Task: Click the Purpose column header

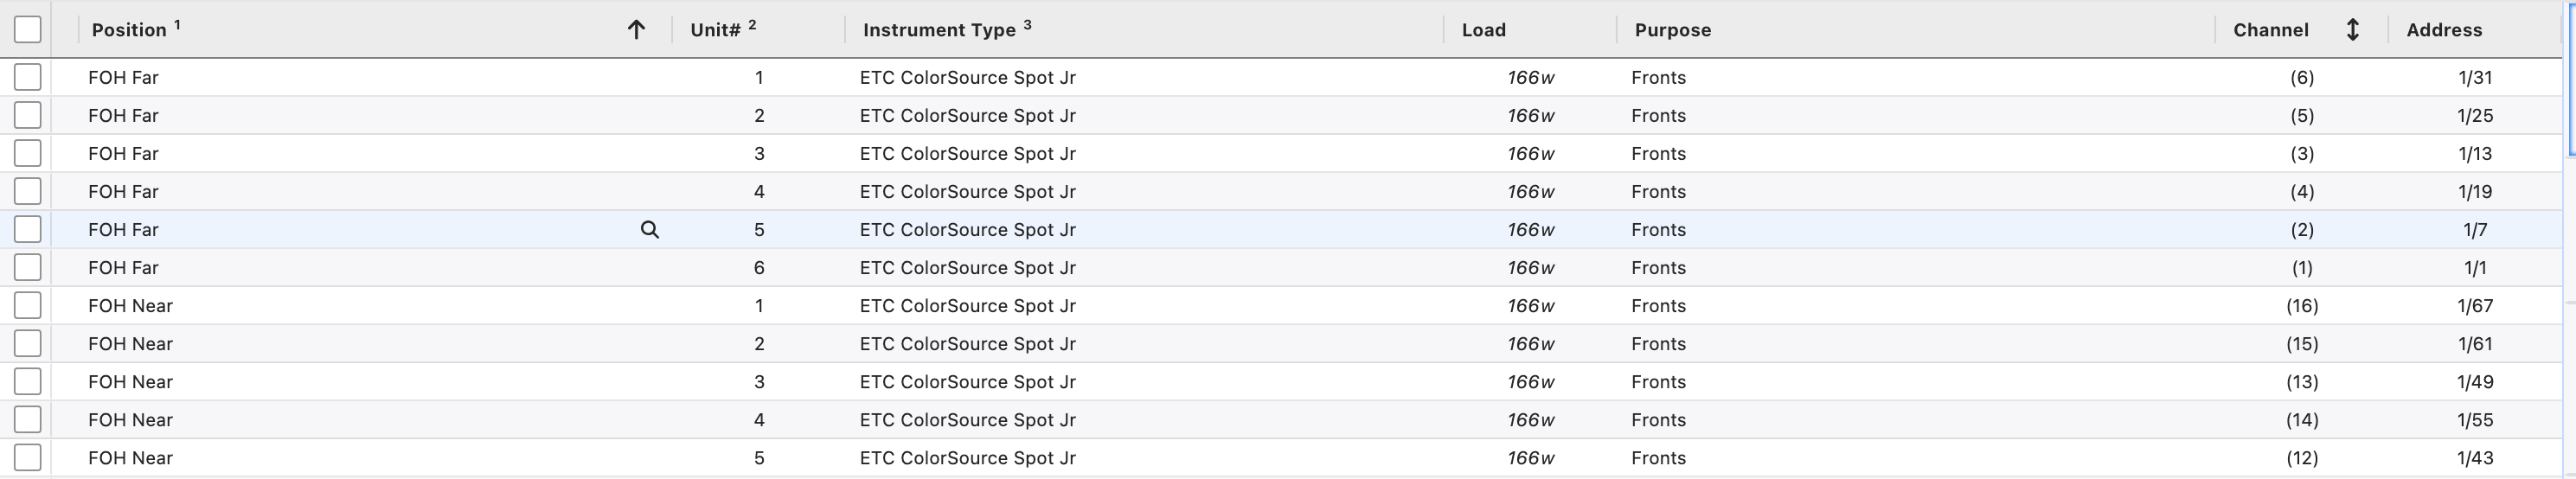Action: click(x=1672, y=30)
